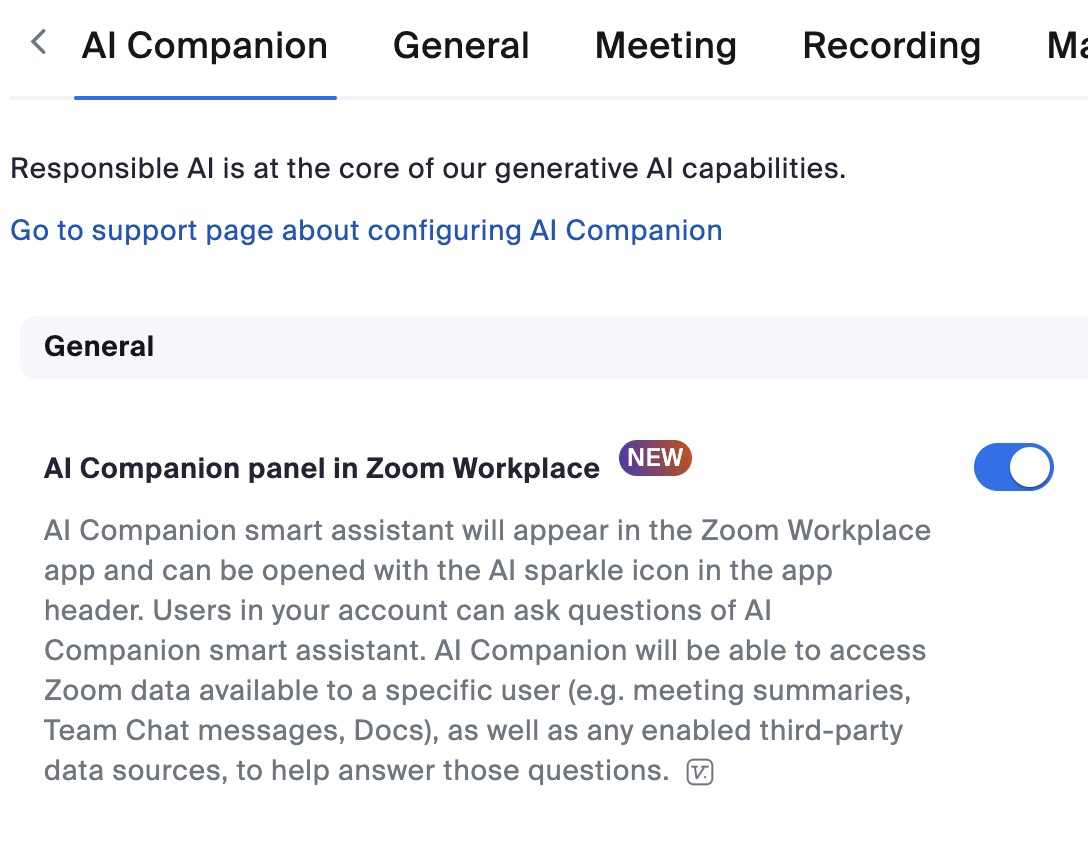Disable AI Companion panel in Zoom Workplace
Image resolution: width=1088 pixels, height=852 pixels.
(1013, 467)
